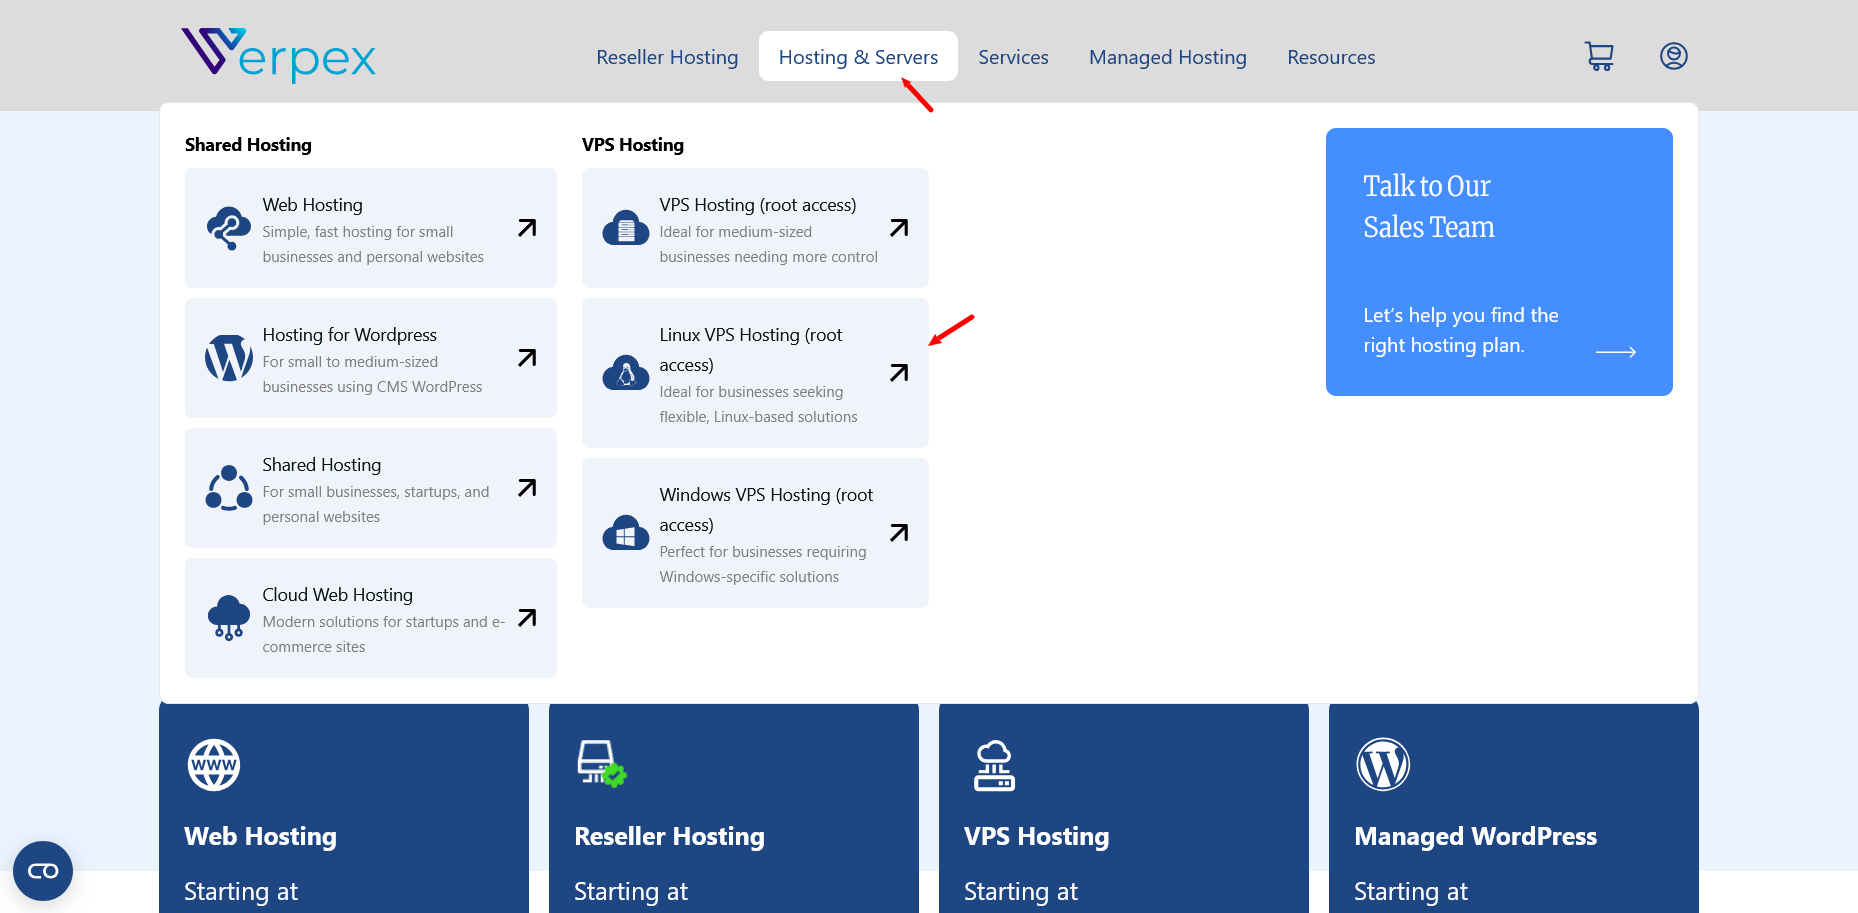
Task: Click 'For small businesses, startups, and' description
Action: pyautogui.click(x=376, y=492)
